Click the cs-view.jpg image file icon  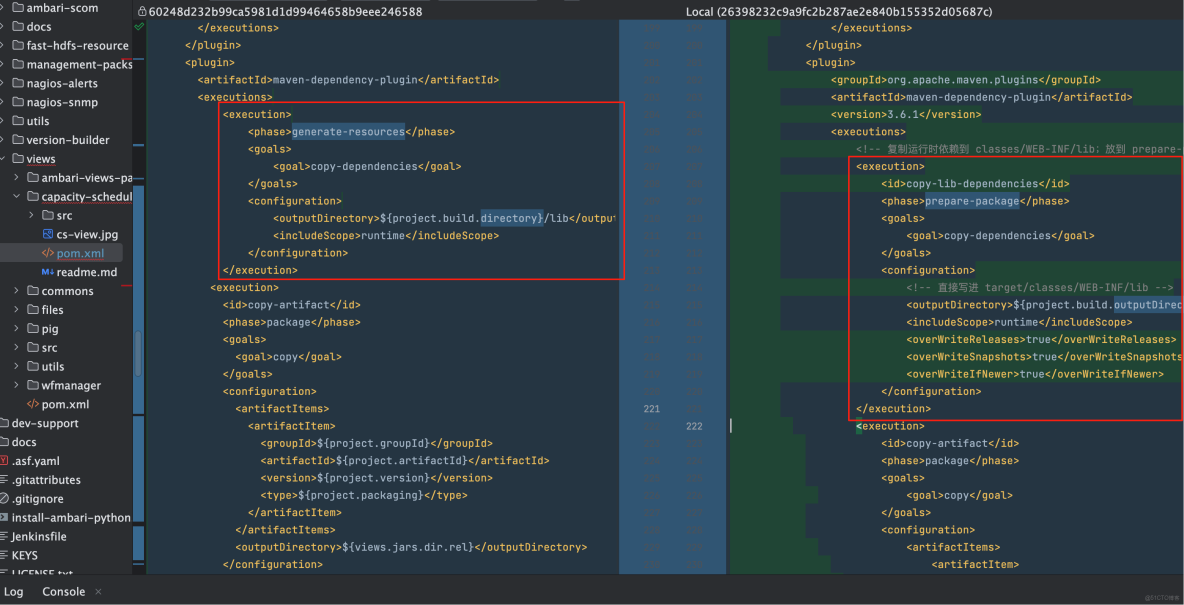click(48, 234)
